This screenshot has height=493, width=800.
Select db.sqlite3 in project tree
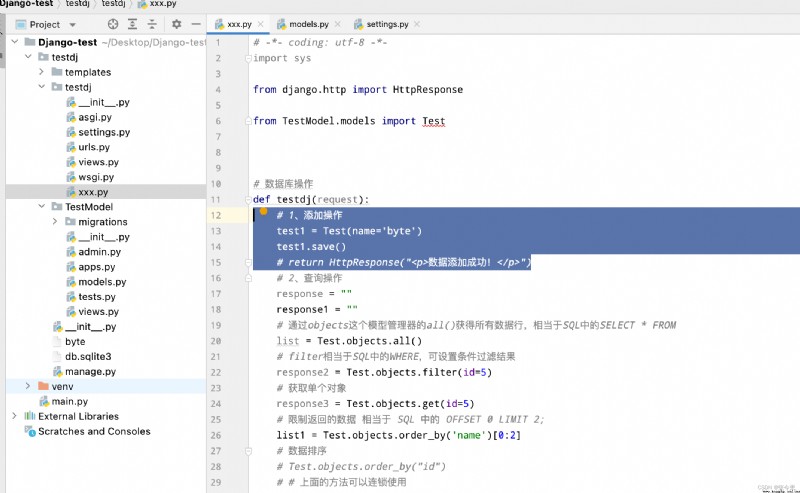click(88, 356)
